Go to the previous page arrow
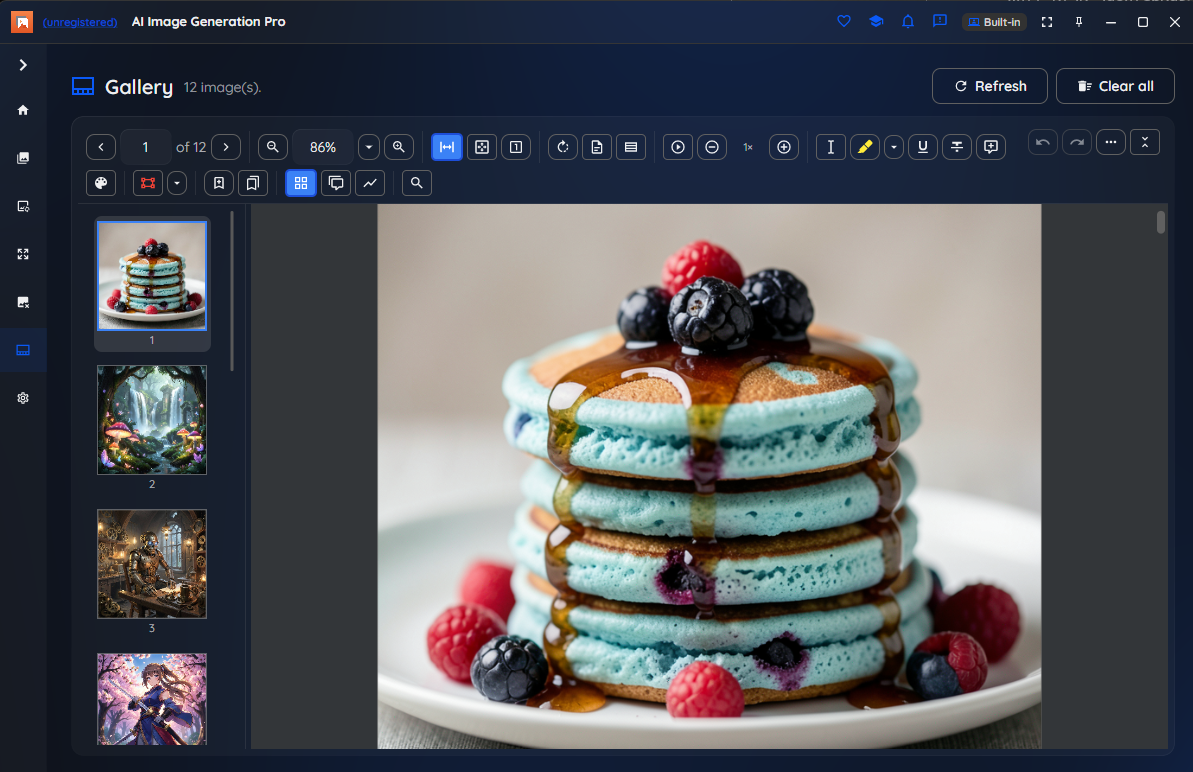This screenshot has height=772, width=1193. pyautogui.click(x=101, y=147)
